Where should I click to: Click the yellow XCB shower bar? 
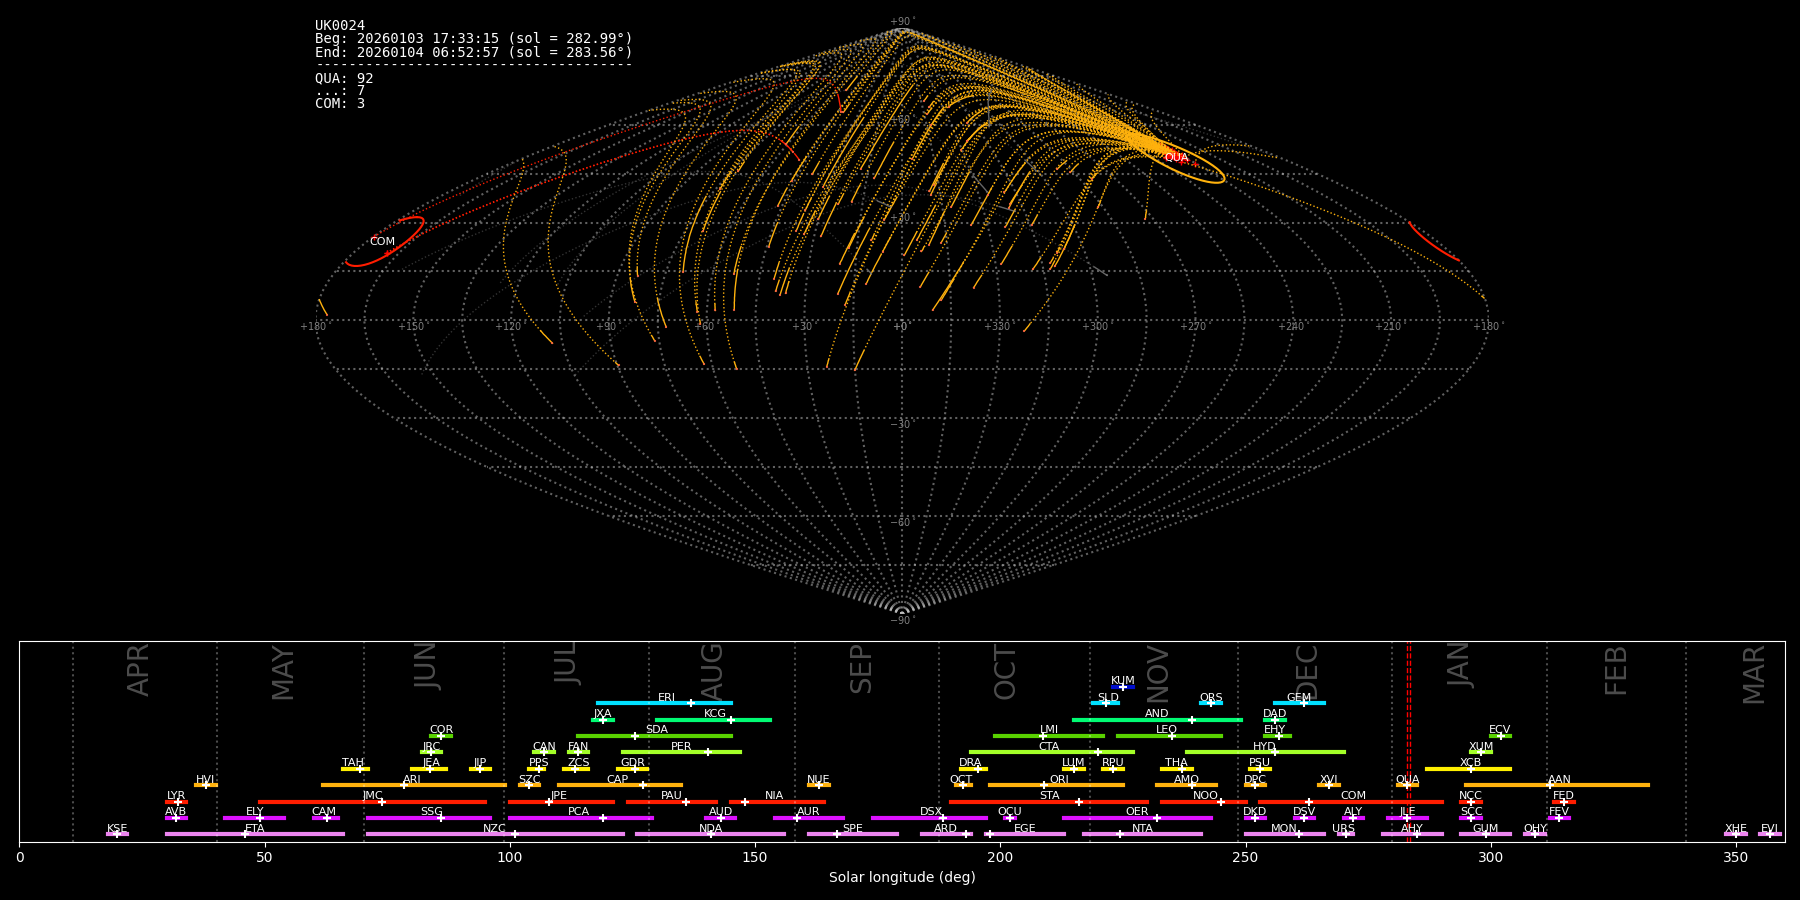tap(1468, 769)
